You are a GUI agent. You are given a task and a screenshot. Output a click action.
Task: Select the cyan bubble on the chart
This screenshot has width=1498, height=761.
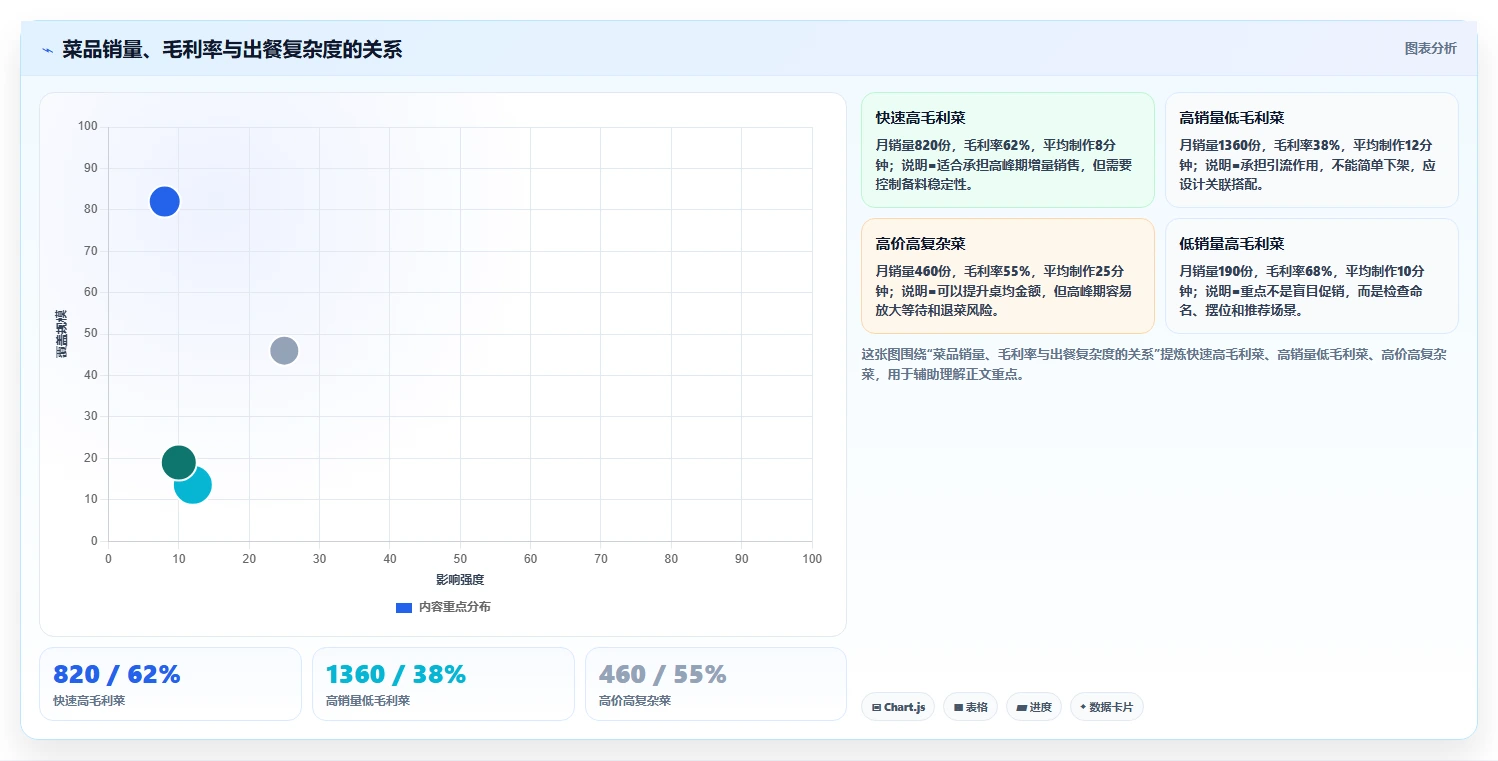(193, 485)
